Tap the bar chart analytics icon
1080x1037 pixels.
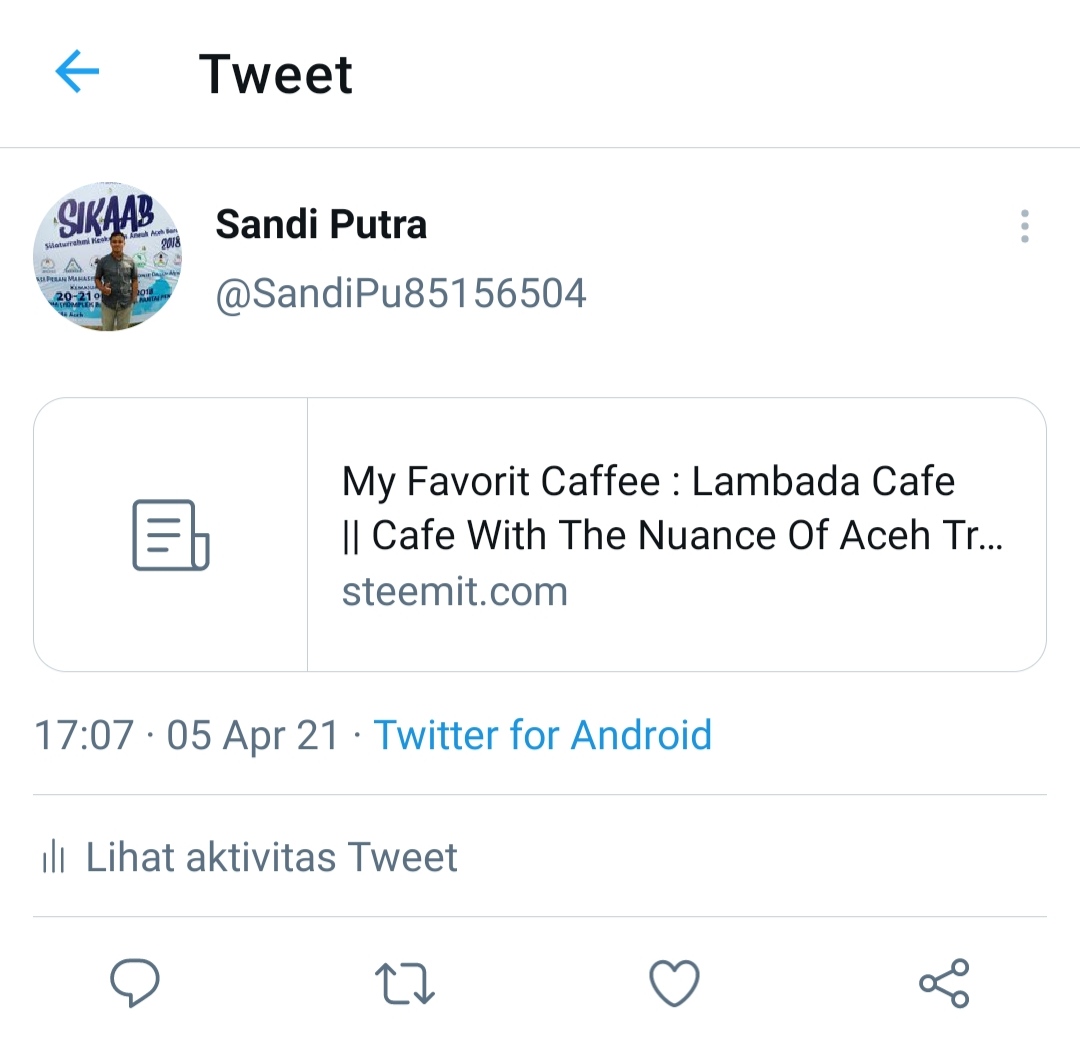point(54,858)
